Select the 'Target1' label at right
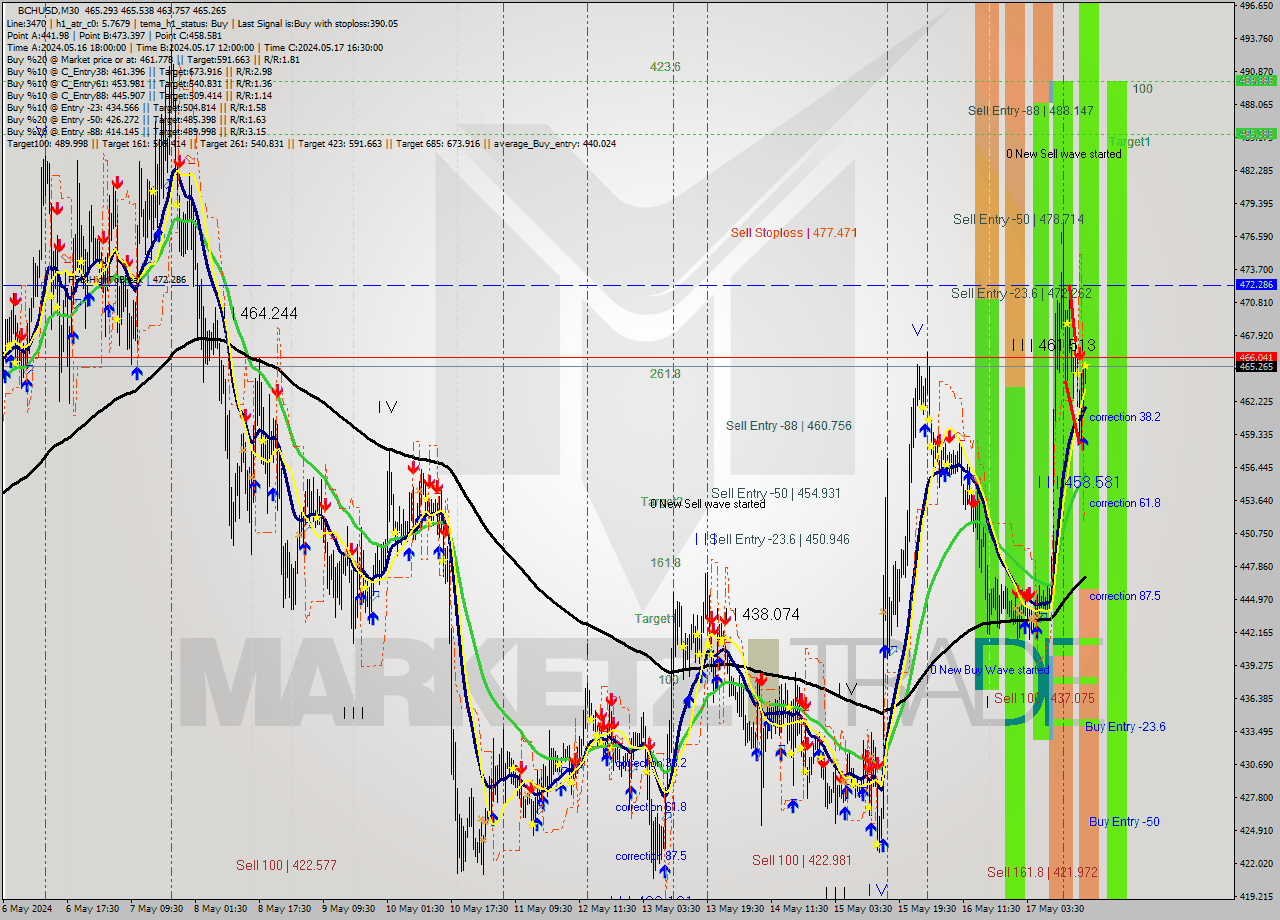Screen dimensions: 1280x920 [1130, 142]
